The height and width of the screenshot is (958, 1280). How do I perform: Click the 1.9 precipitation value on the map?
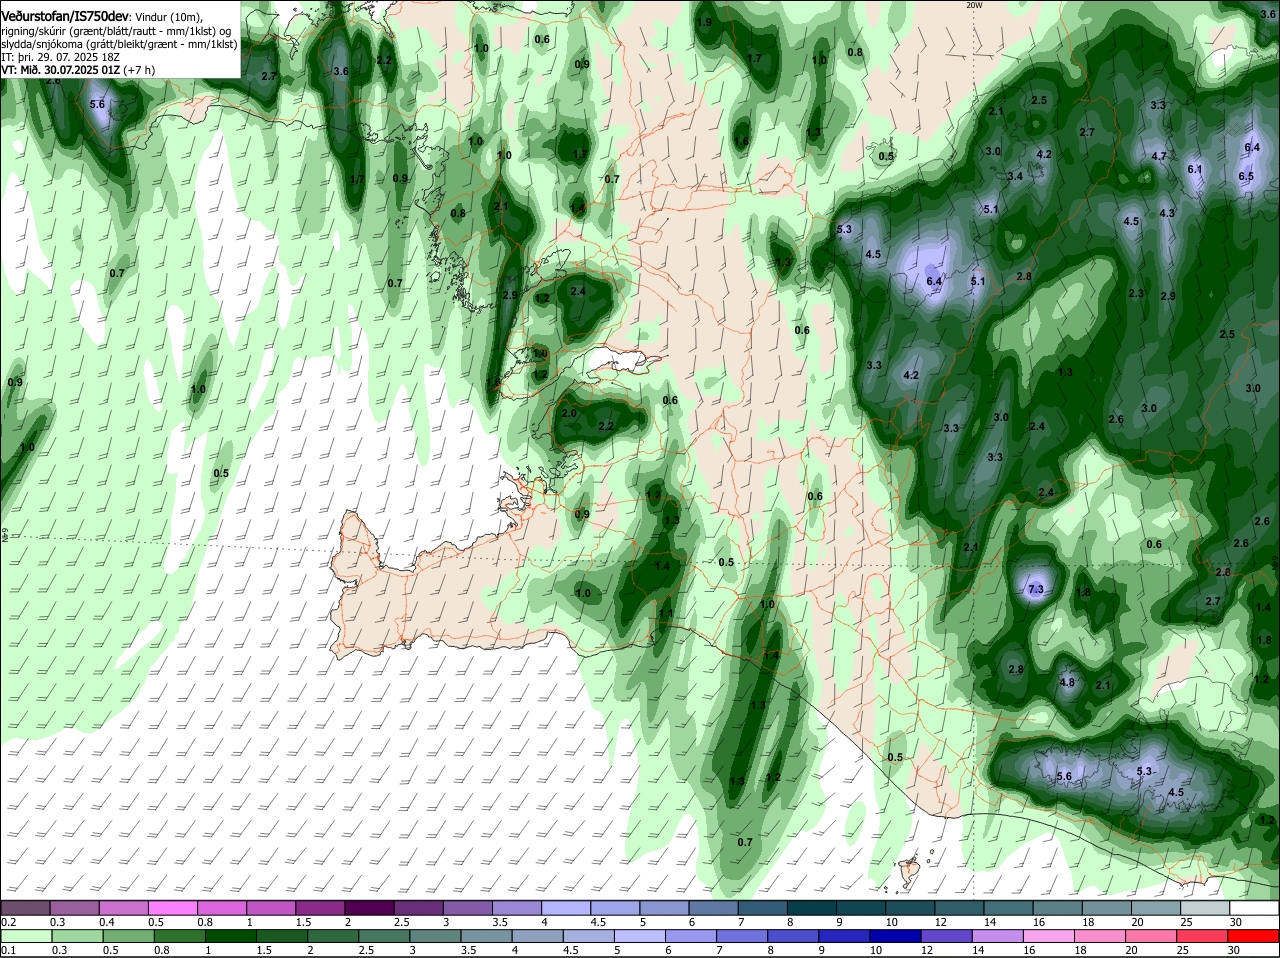705,22
